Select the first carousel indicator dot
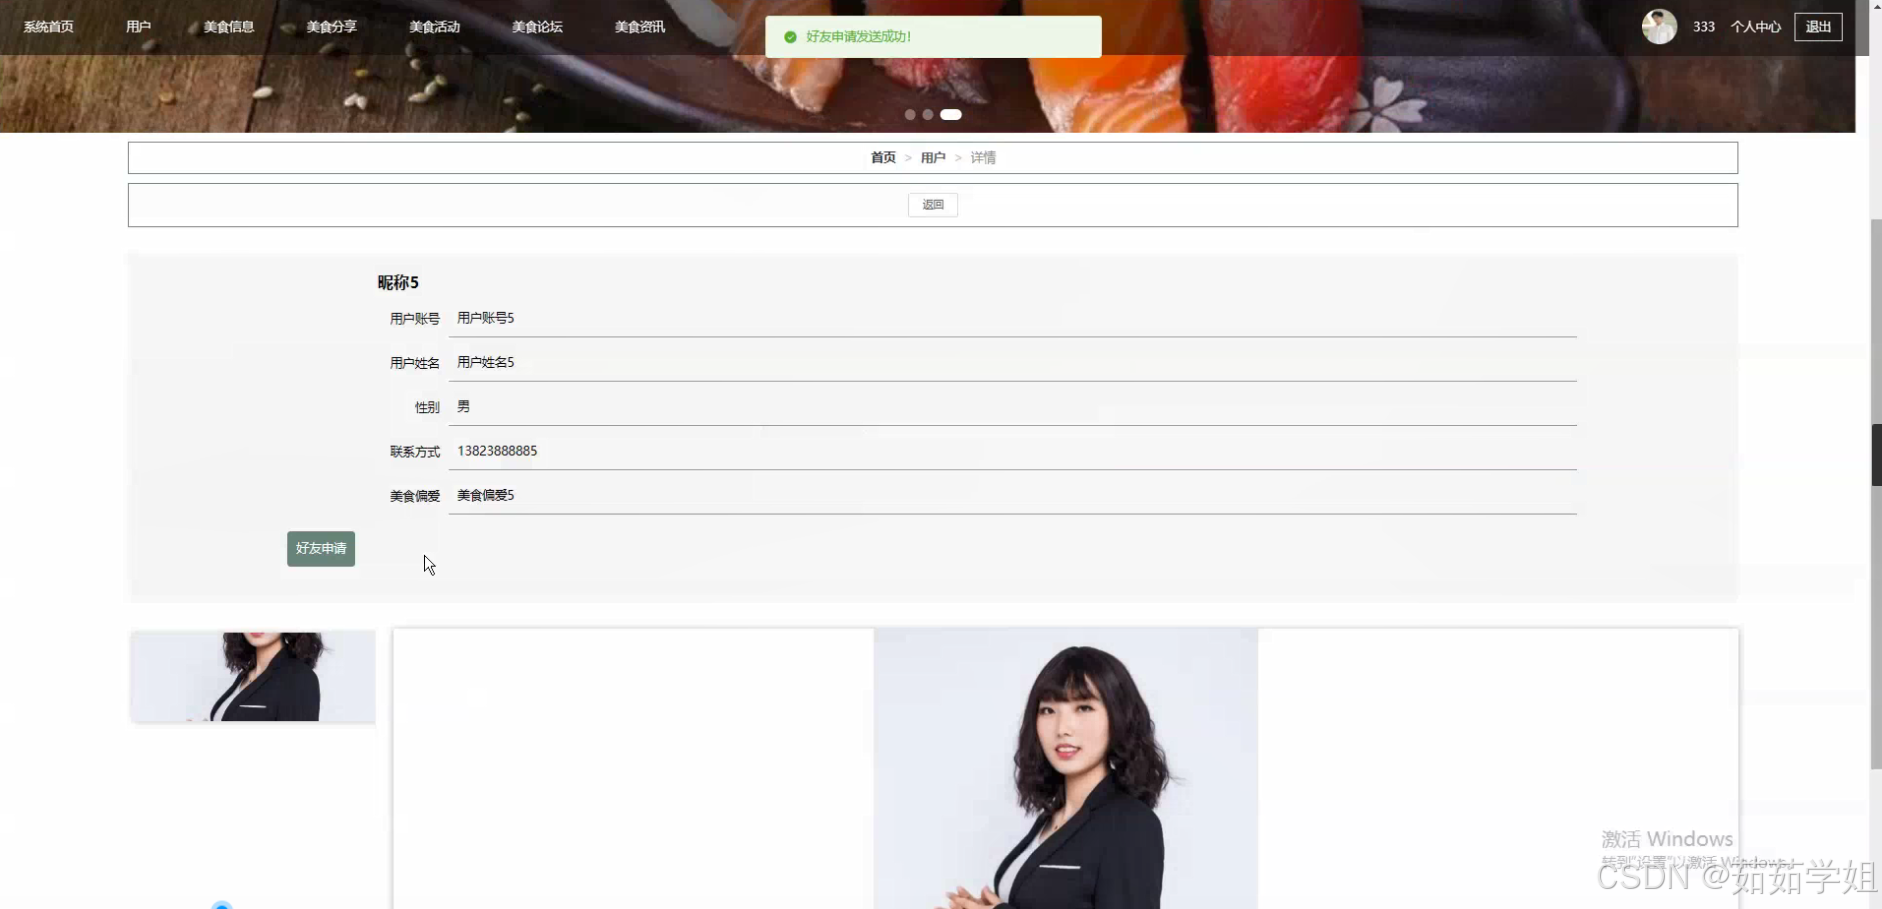The width and height of the screenshot is (1882, 909). click(x=910, y=115)
